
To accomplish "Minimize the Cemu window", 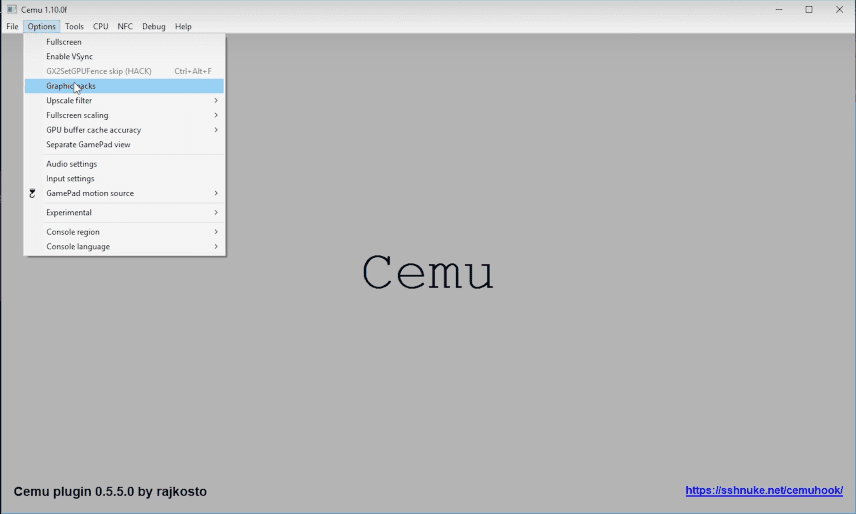I will coord(776,9).
